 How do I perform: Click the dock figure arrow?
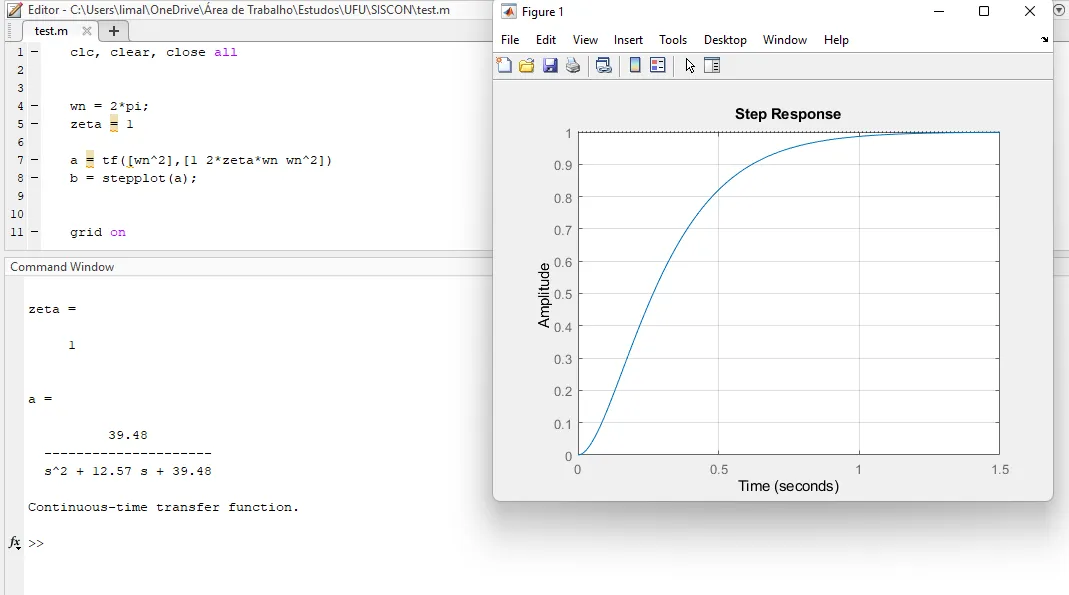click(1045, 40)
